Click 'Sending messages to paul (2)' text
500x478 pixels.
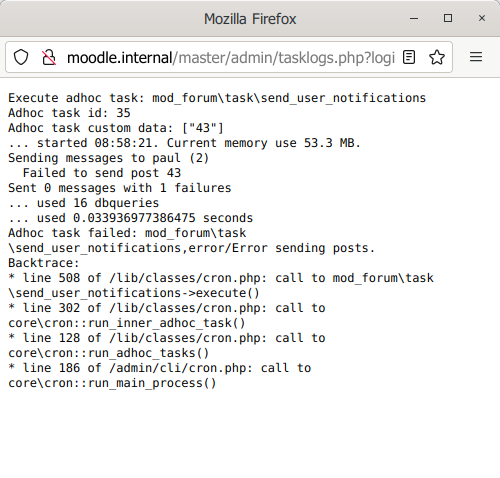[109, 158]
